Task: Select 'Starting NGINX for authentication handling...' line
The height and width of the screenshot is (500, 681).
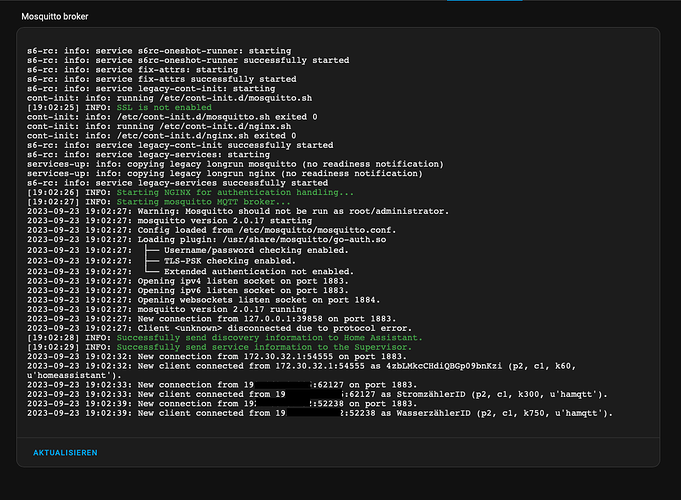Action: coord(190,192)
